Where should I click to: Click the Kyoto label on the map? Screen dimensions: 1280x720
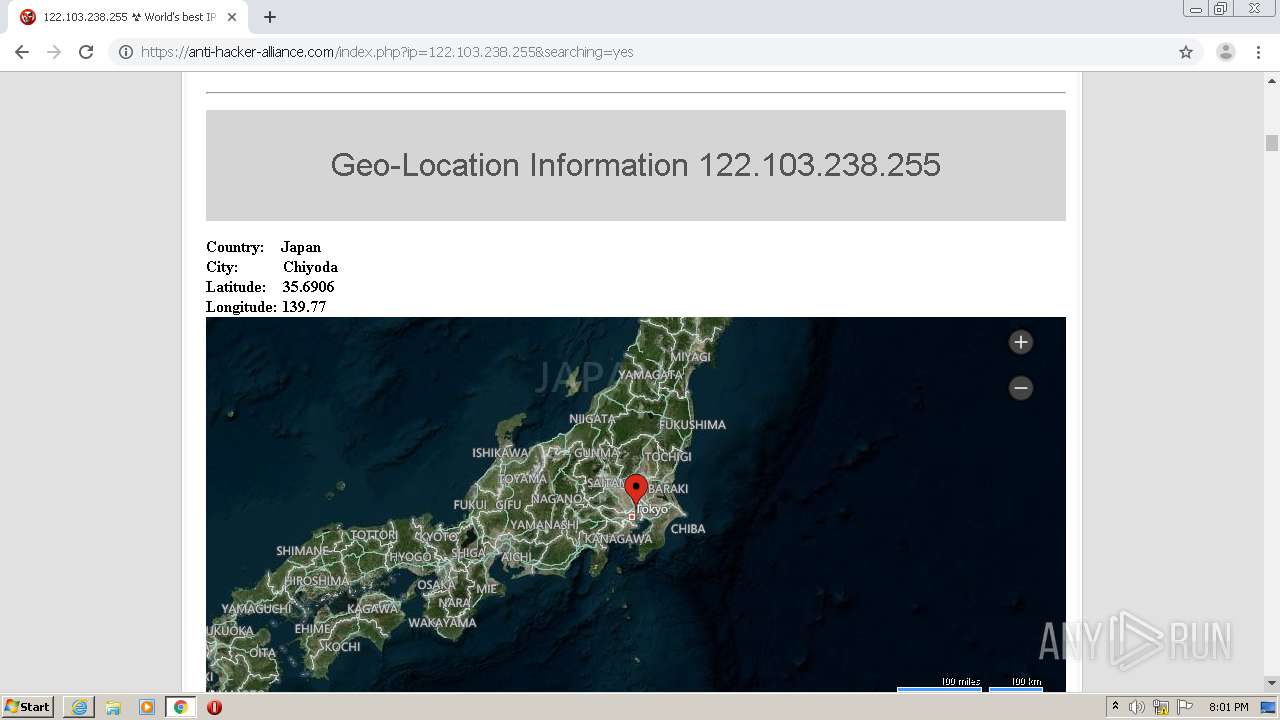(x=436, y=537)
